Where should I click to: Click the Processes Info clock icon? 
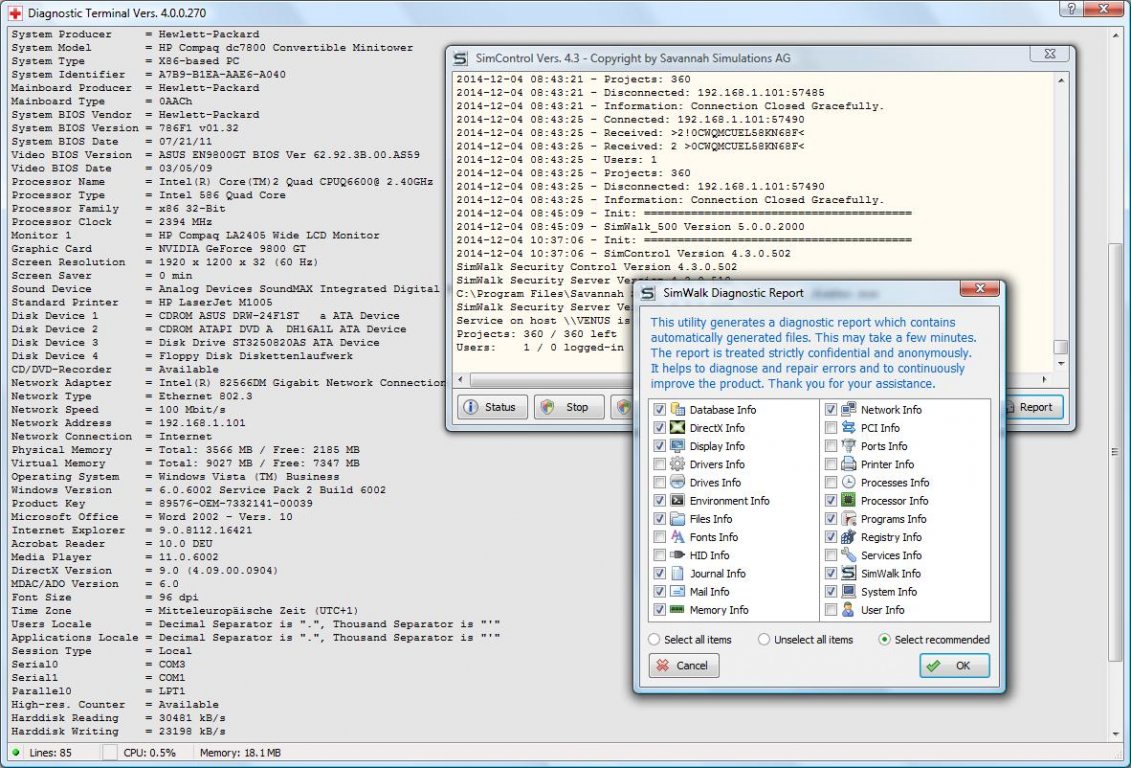click(x=849, y=482)
